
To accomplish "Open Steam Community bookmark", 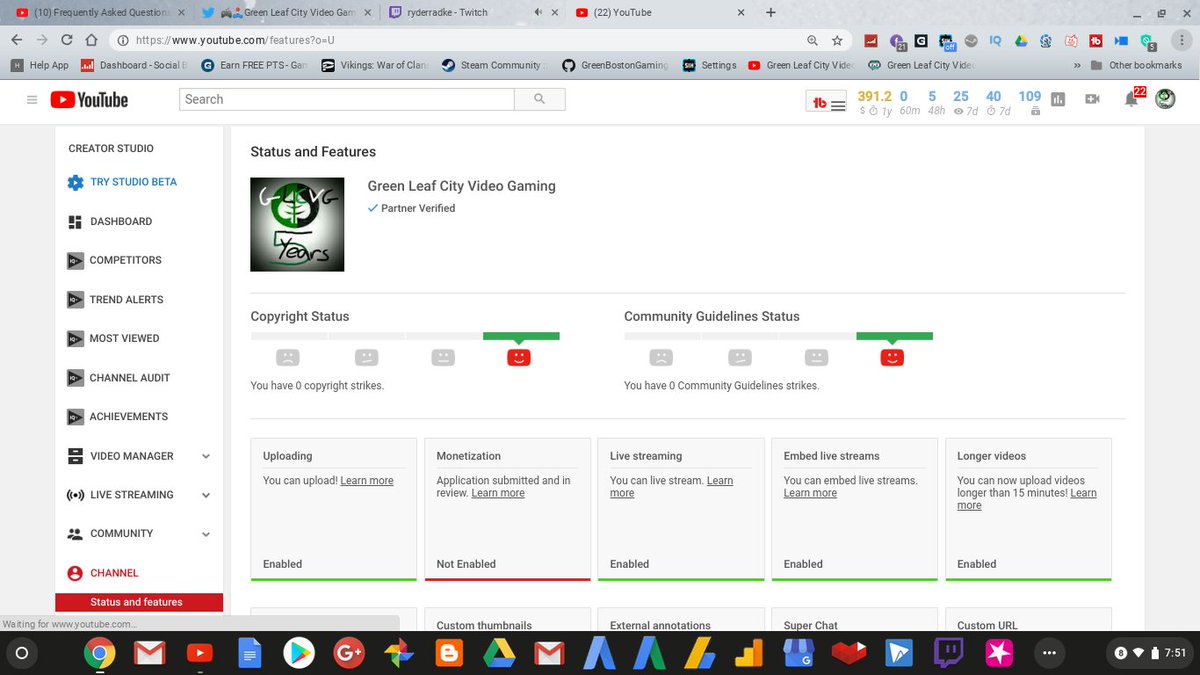I will tap(494, 65).
